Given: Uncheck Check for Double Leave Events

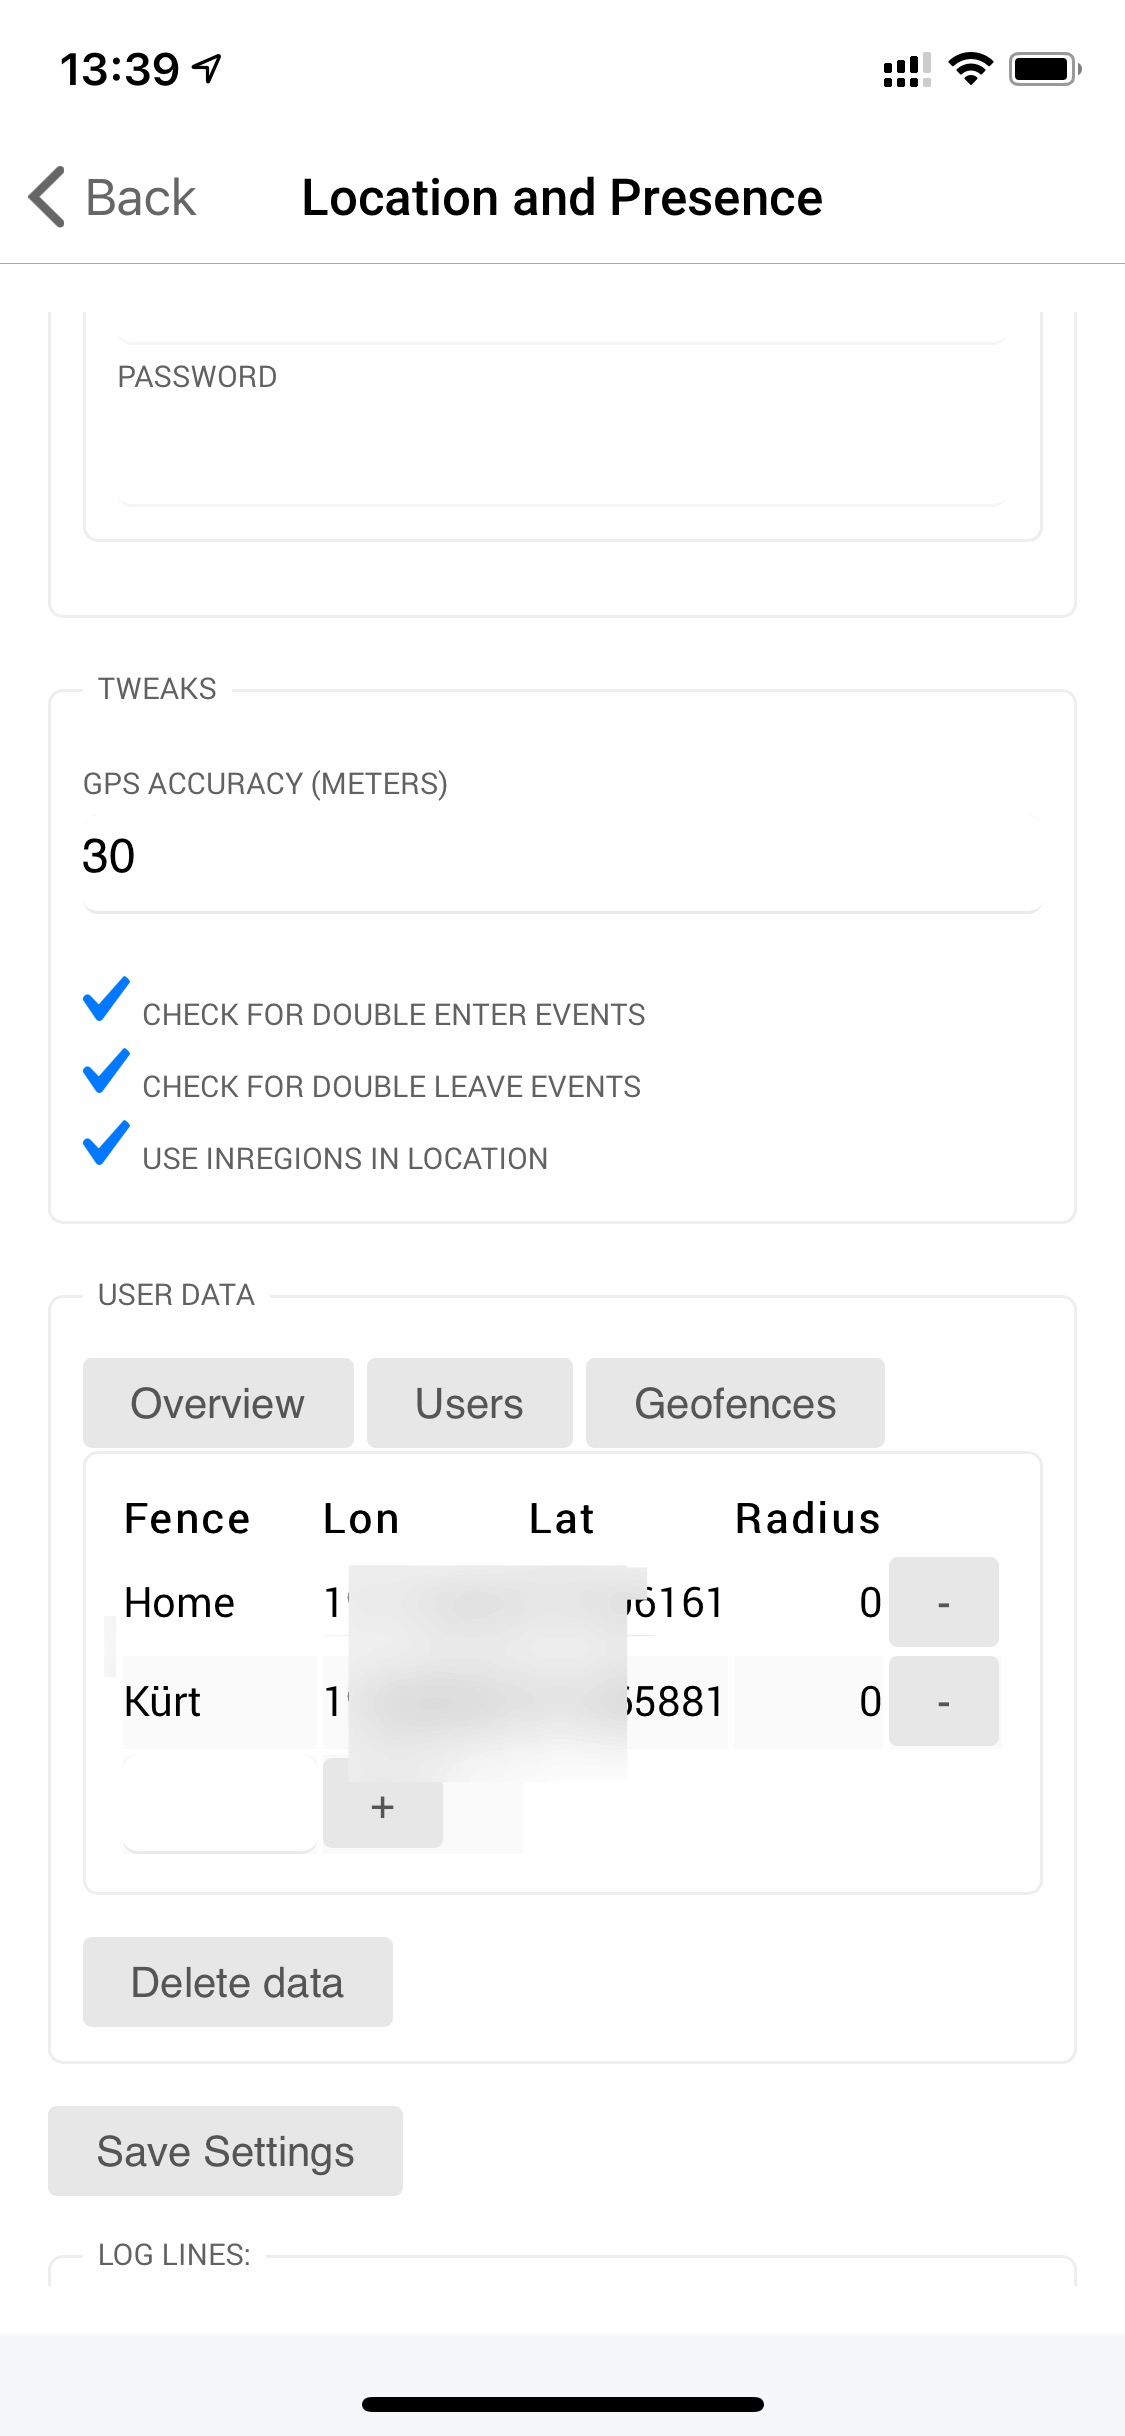Looking at the screenshot, I should click(x=106, y=1071).
